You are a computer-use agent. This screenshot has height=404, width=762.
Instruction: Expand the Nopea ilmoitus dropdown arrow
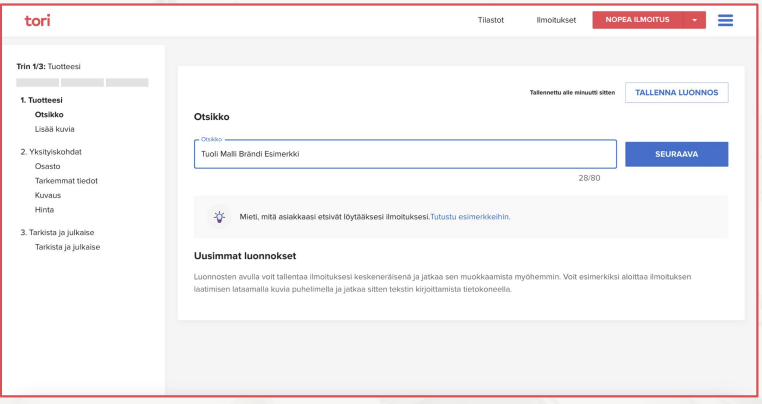(694, 20)
